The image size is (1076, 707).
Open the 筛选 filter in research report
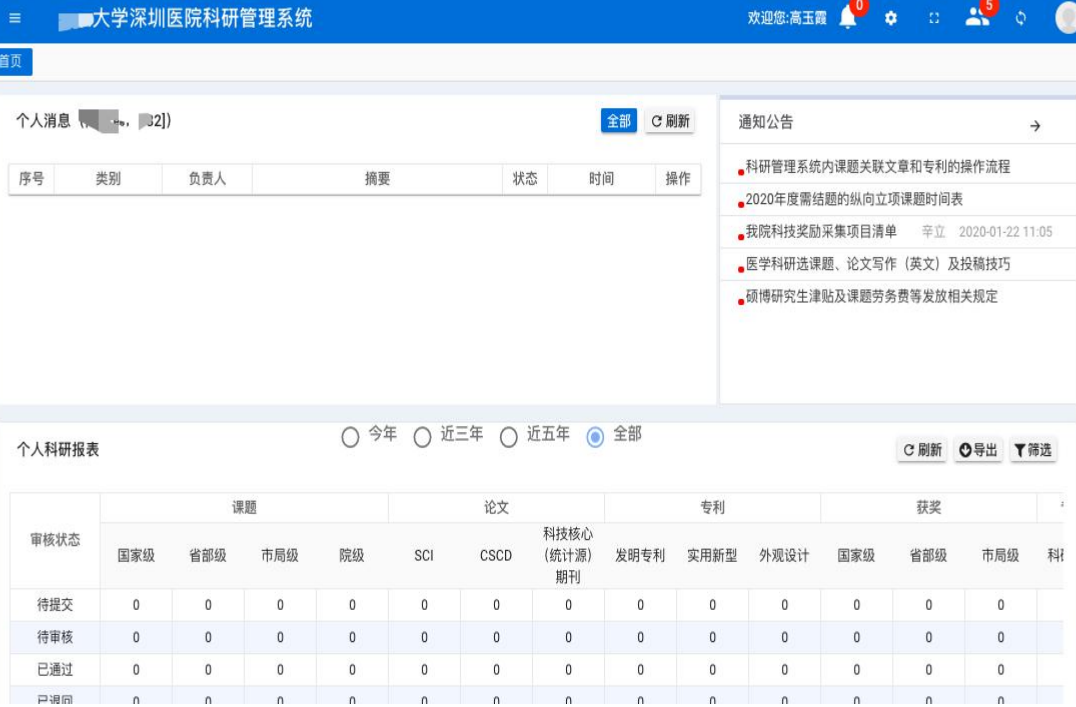click(1032, 450)
